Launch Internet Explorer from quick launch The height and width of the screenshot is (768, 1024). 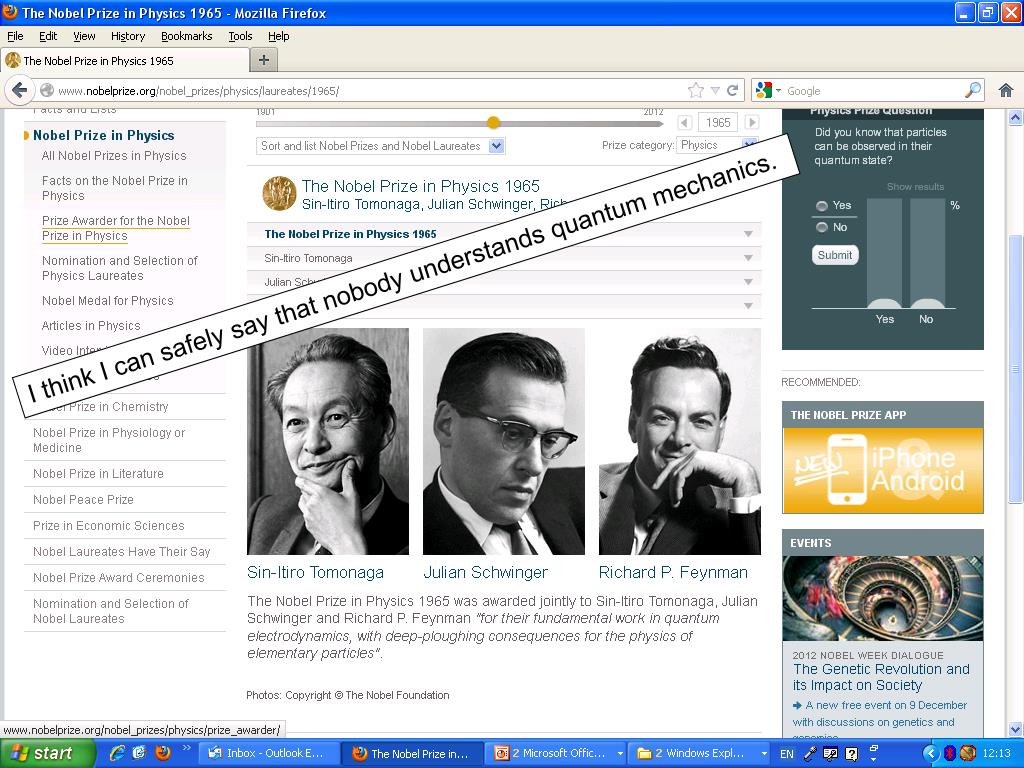(x=117, y=753)
